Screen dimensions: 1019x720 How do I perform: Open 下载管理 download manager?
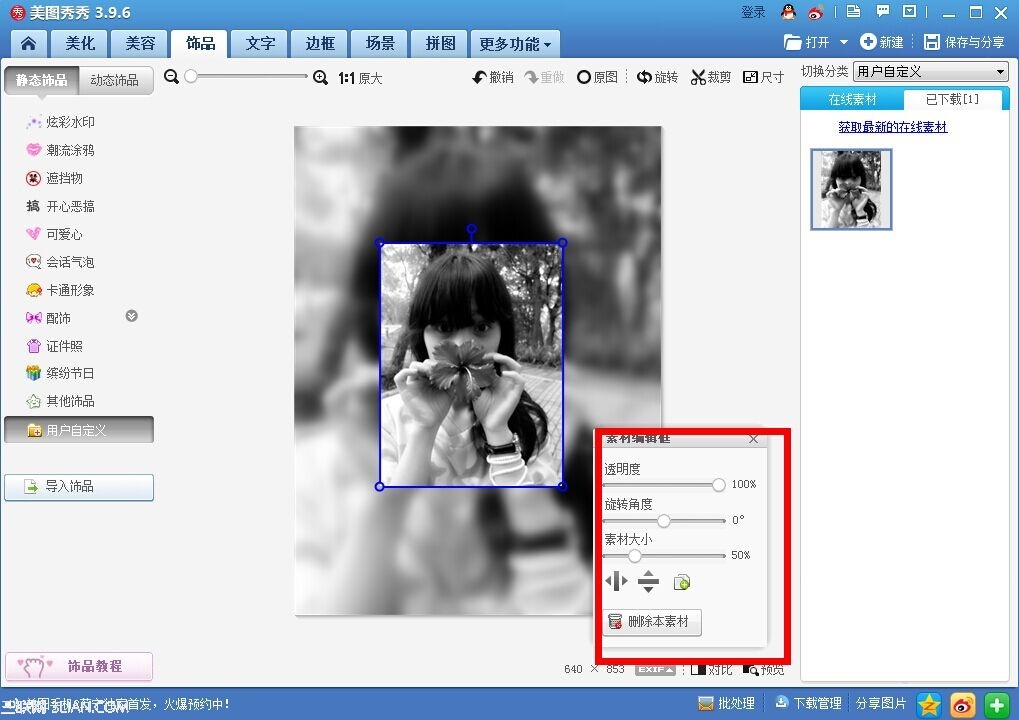[808, 703]
